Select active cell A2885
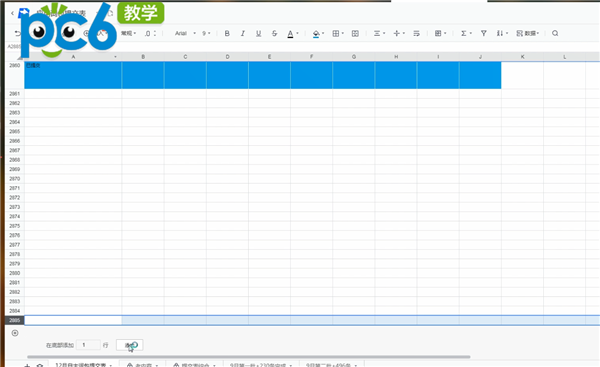 [x=73, y=320]
